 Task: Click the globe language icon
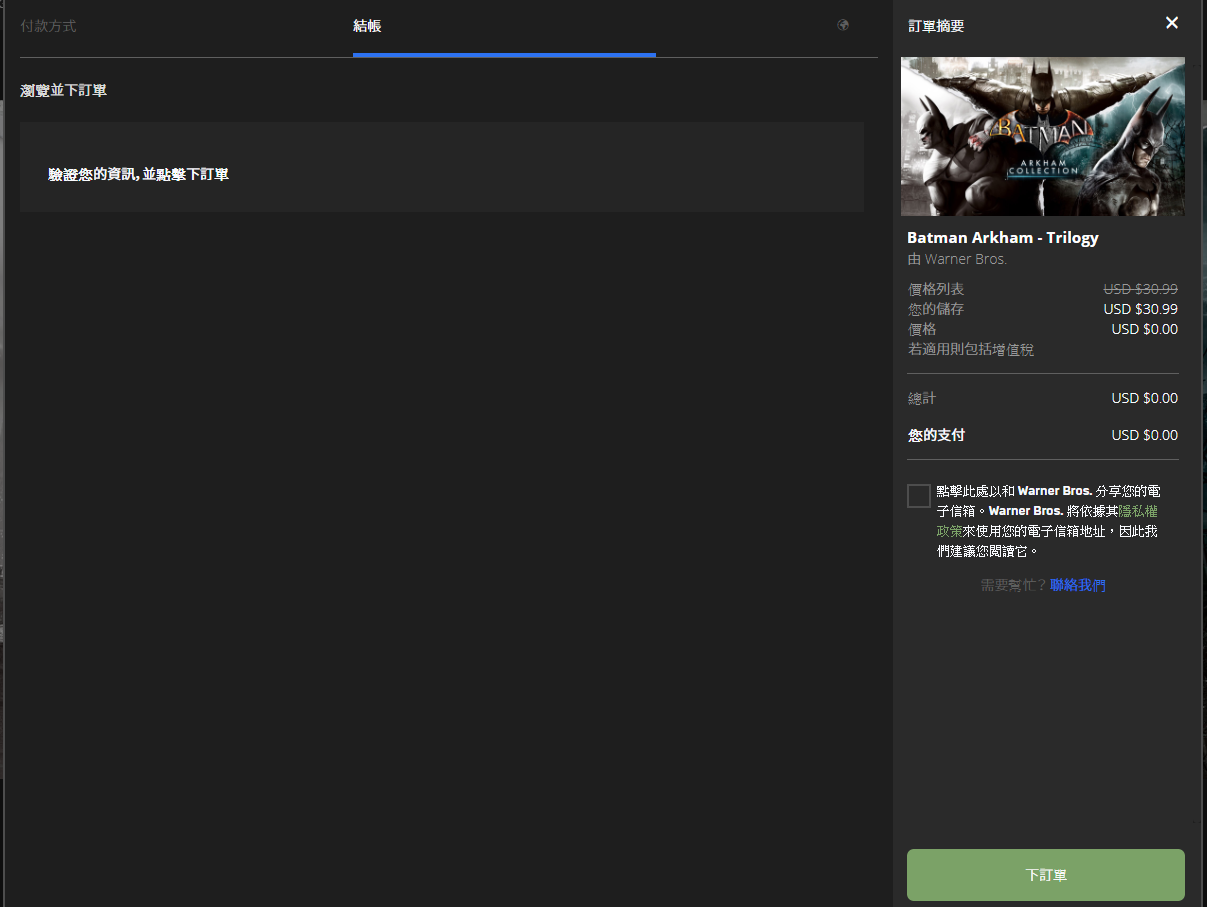click(843, 25)
